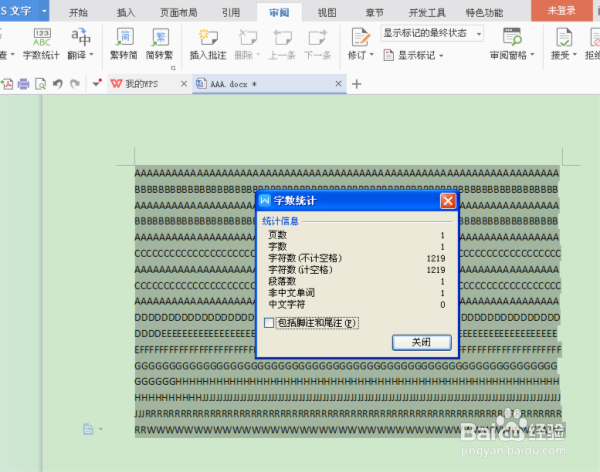The height and width of the screenshot is (472, 600).
Task: Expand the 翻译 dropdown arrow
Action: pos(91,55)
